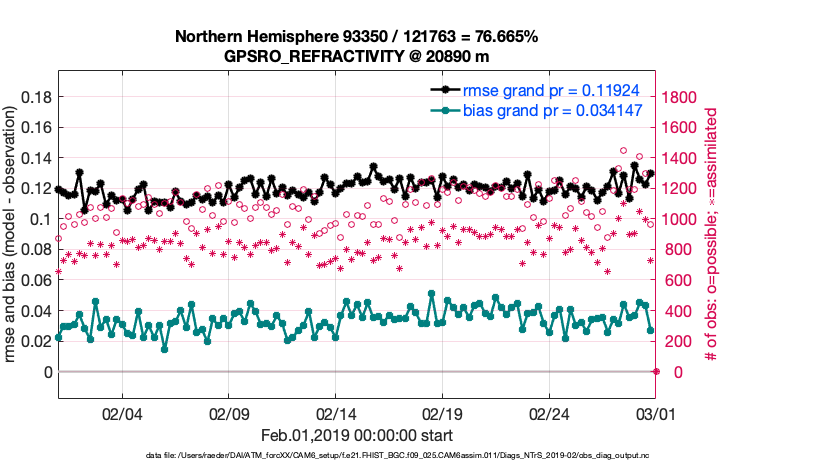Screen dimensions: 830x470
Task: Click the 02/14 x-axis tick label
Action: click(336, 414)
